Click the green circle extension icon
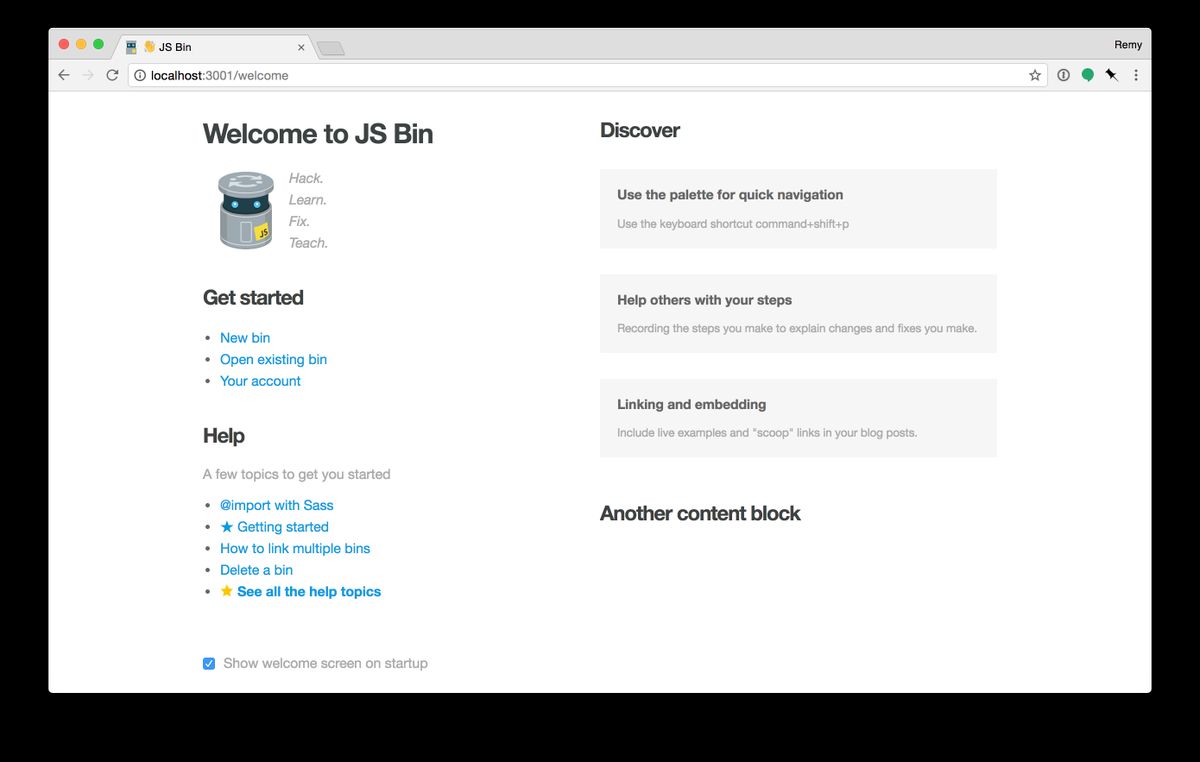 point(1087,75)
